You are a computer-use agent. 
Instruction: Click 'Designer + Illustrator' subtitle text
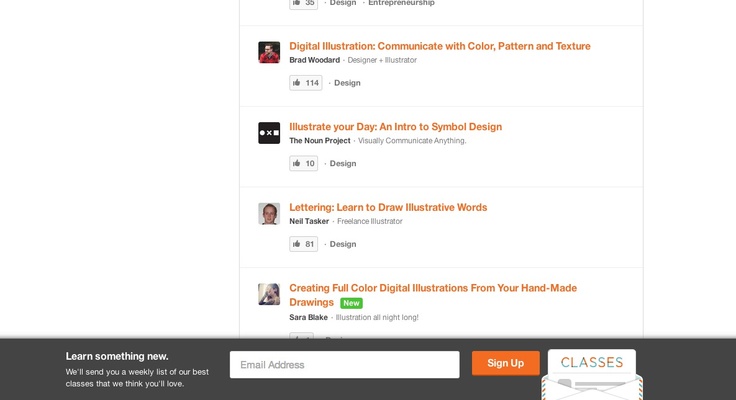tap(382, 60)
